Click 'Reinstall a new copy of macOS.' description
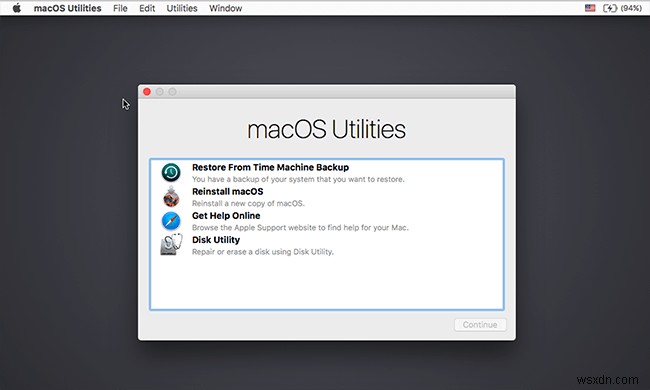 click(x=248, y=203)
